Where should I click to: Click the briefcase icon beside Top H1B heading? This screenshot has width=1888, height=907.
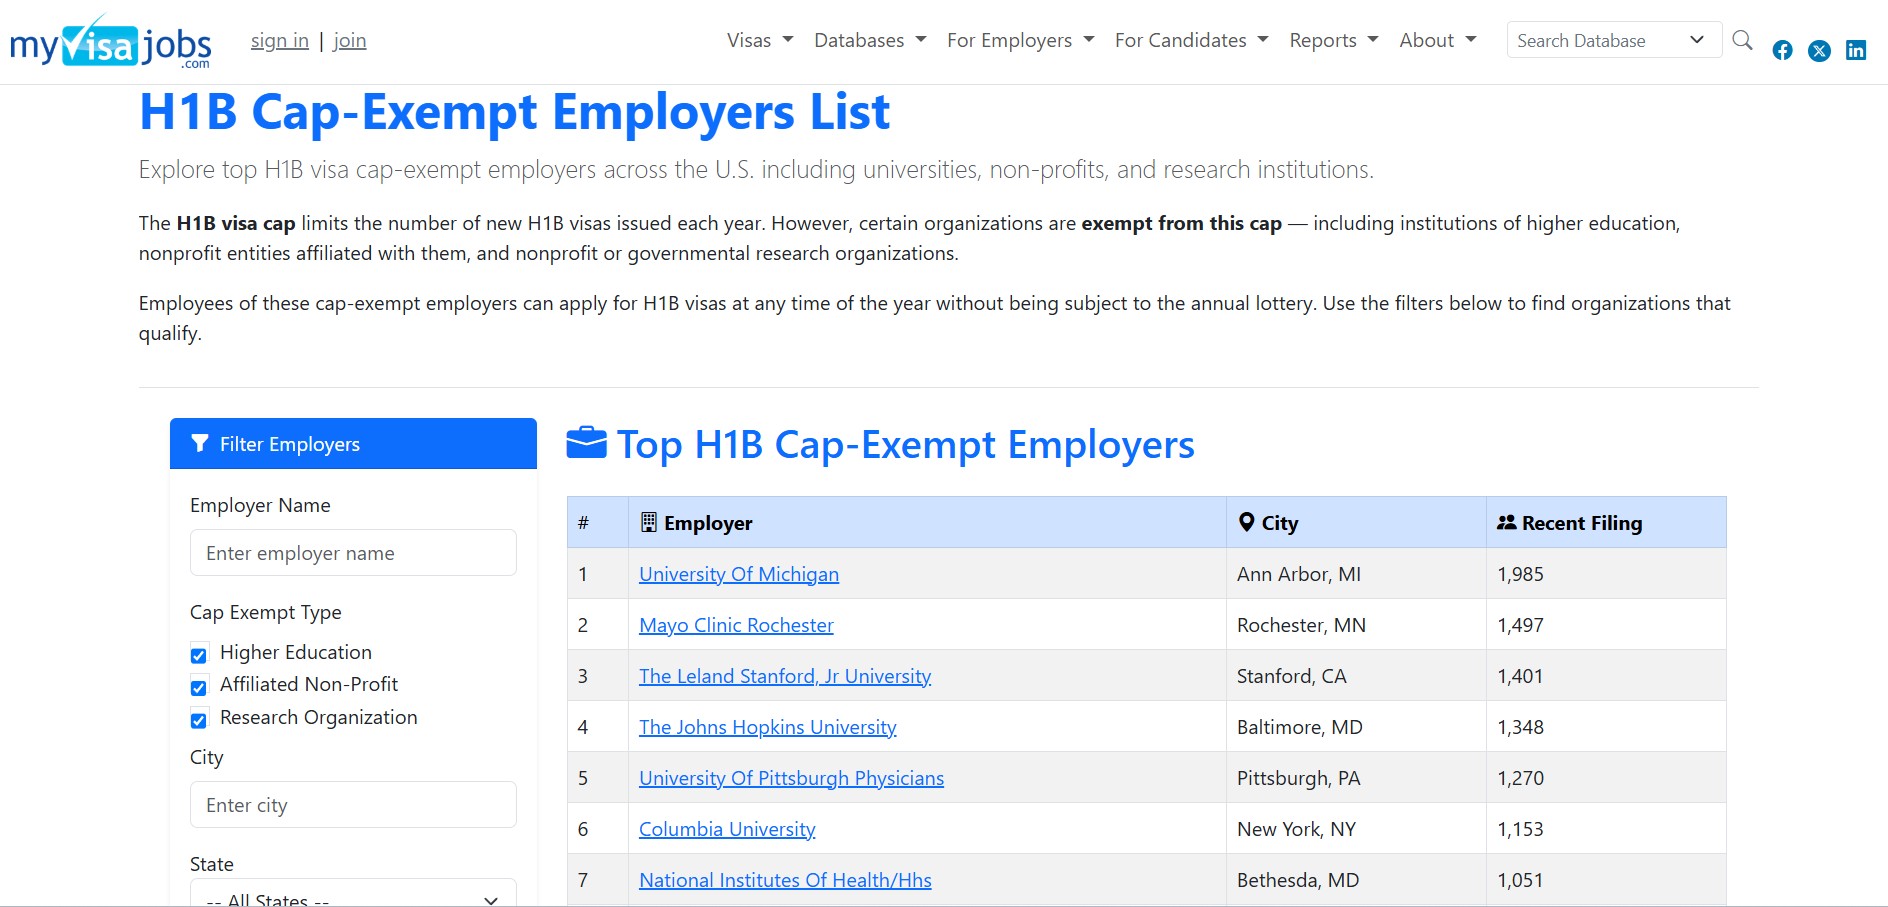click(x=586, y=442)
